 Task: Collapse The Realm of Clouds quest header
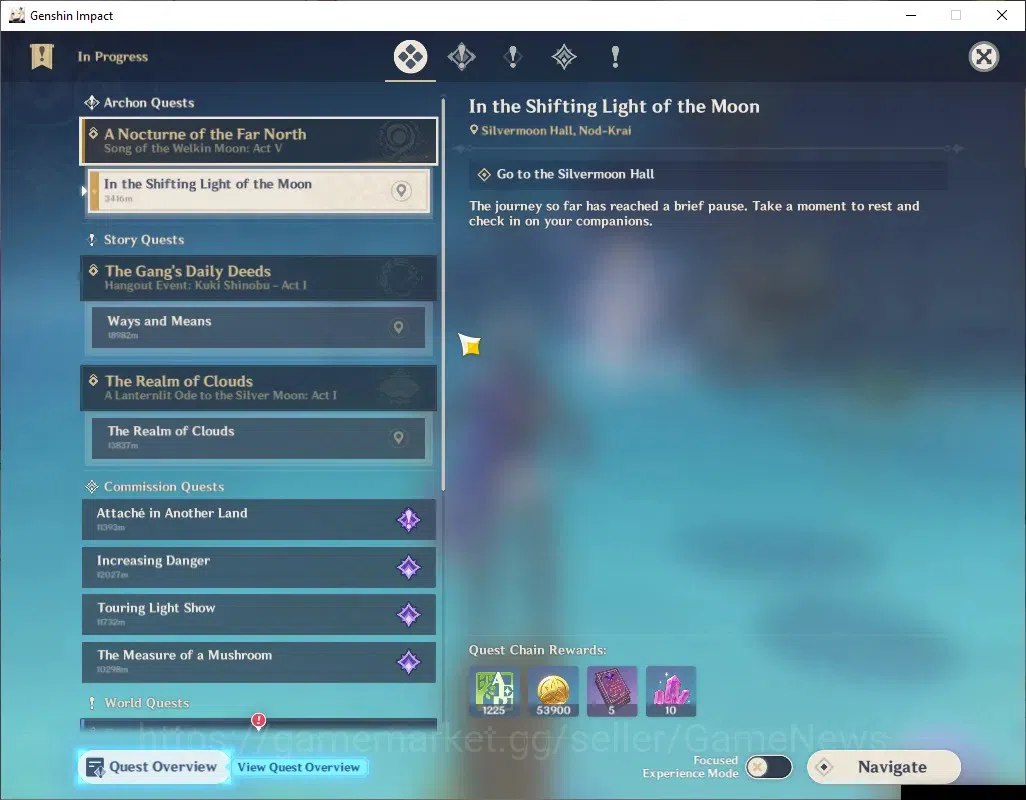258,388
